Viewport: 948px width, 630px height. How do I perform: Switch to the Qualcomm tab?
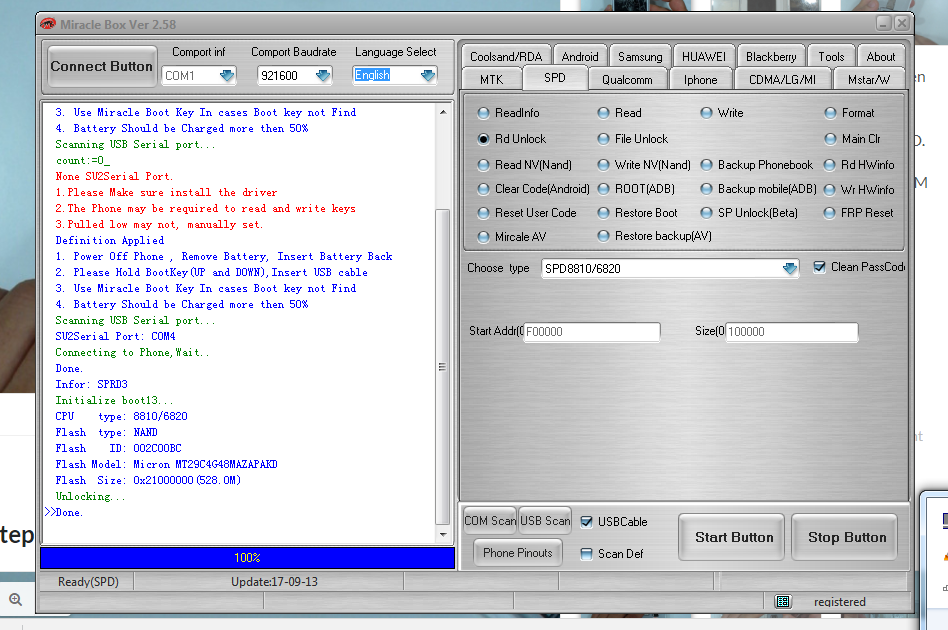pos(628,79)
